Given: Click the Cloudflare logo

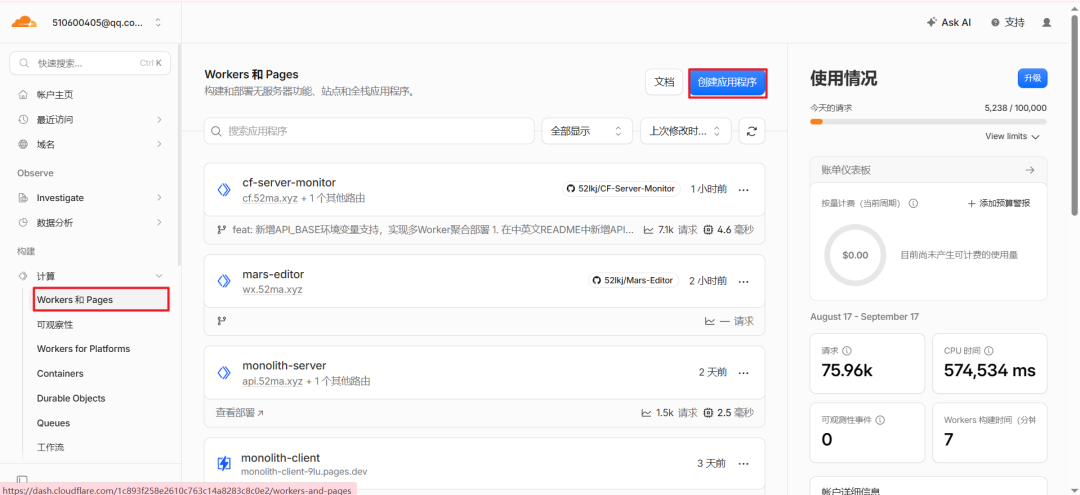Looking at the screenshot, I should 24,22.
